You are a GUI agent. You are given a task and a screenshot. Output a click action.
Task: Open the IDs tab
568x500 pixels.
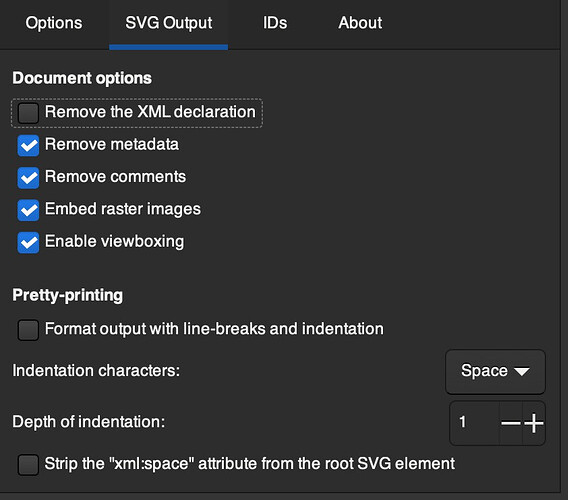(x=275, y=23)
